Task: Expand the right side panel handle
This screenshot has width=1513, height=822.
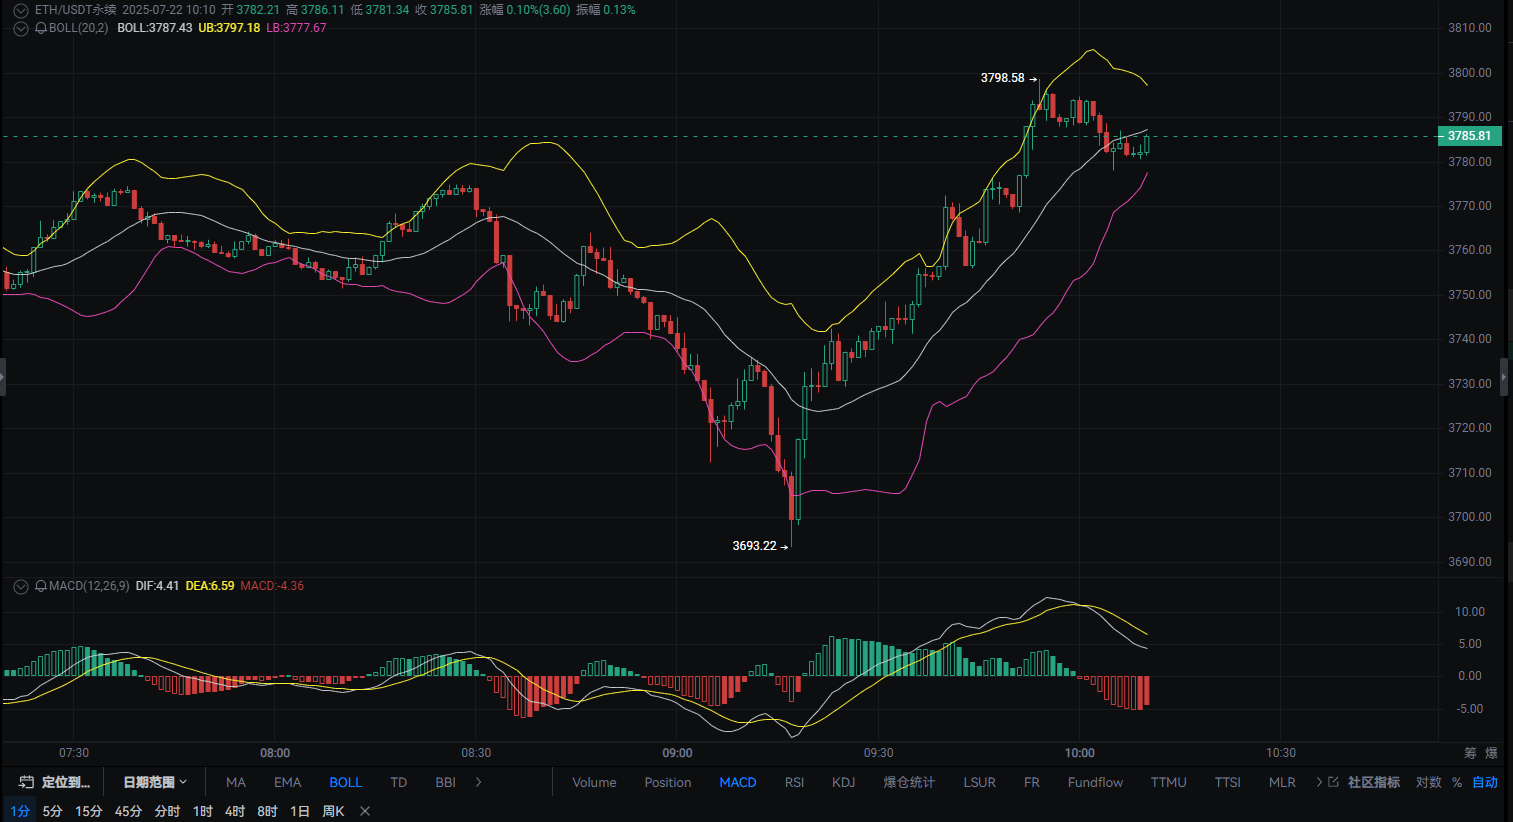Action: [x=1504, y=377]
